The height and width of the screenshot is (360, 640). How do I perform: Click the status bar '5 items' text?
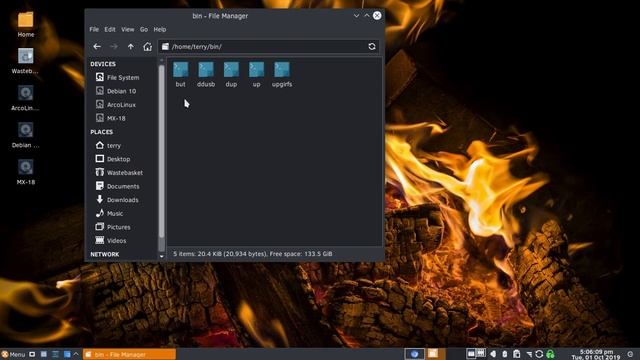(252, 254)
